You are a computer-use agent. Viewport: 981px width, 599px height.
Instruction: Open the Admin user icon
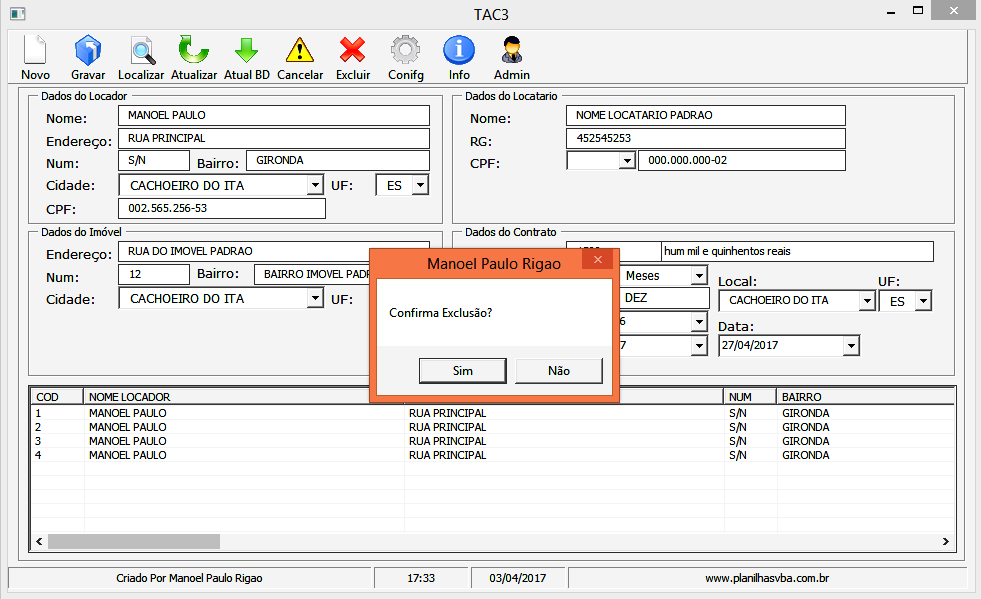tap(512, 51)
